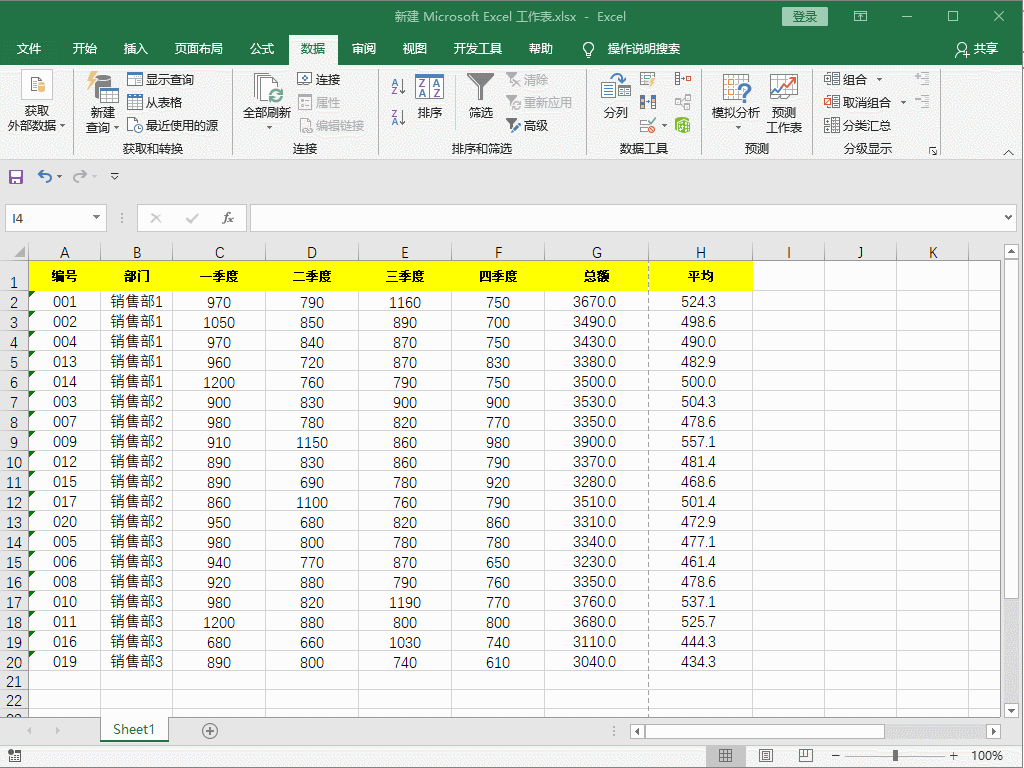Click Ungroup (取消组合)
Viewport: 1024px width, 768px height.
(857, 103)
